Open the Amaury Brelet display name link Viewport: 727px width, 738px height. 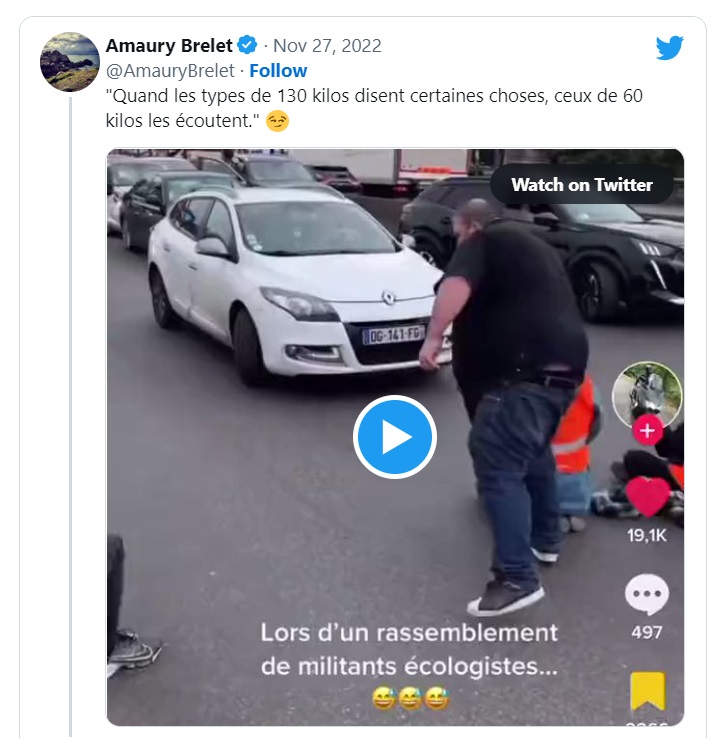169,46
